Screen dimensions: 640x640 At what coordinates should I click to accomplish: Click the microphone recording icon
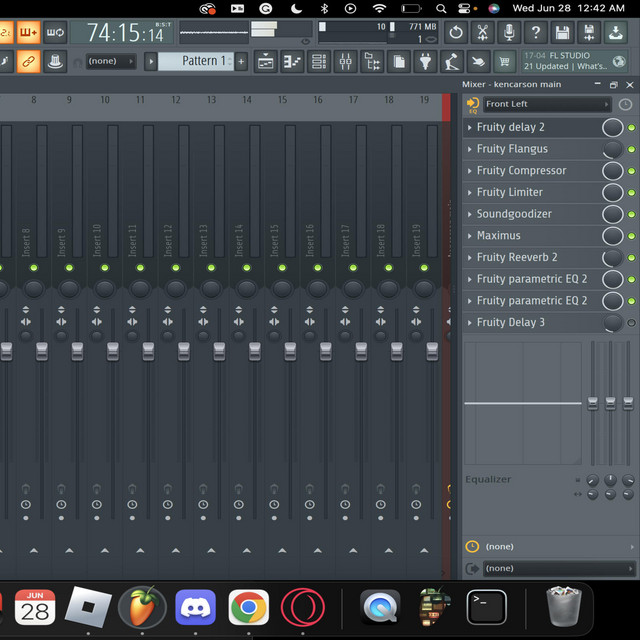[x=509, y=33]
